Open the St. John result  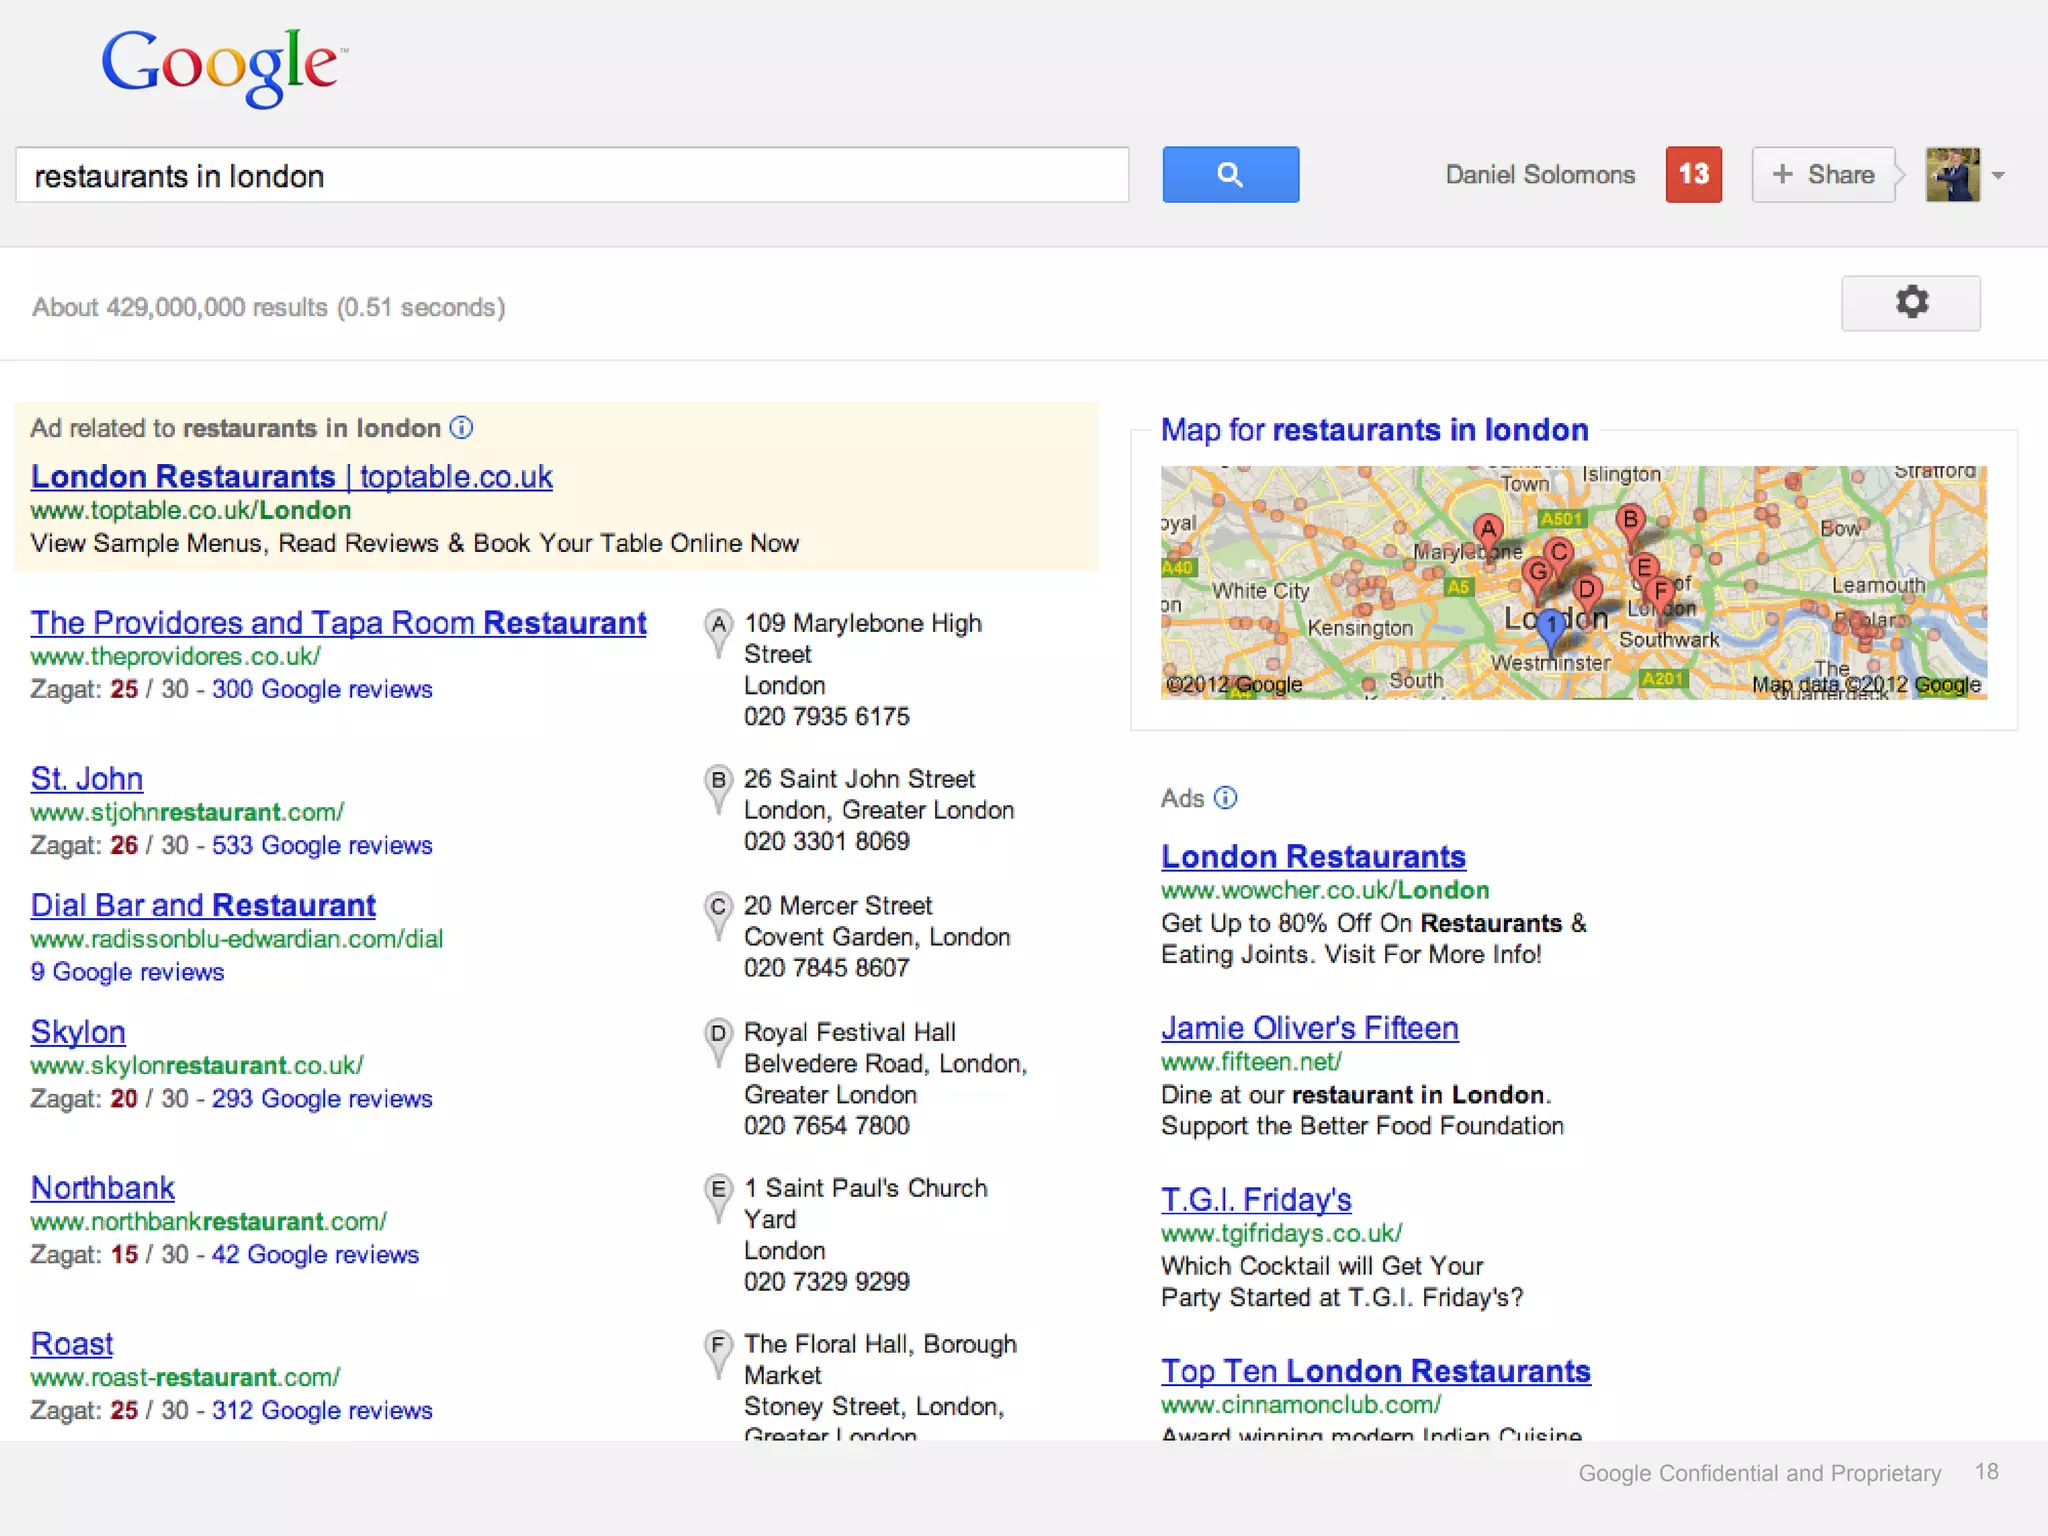coord(86,779)
